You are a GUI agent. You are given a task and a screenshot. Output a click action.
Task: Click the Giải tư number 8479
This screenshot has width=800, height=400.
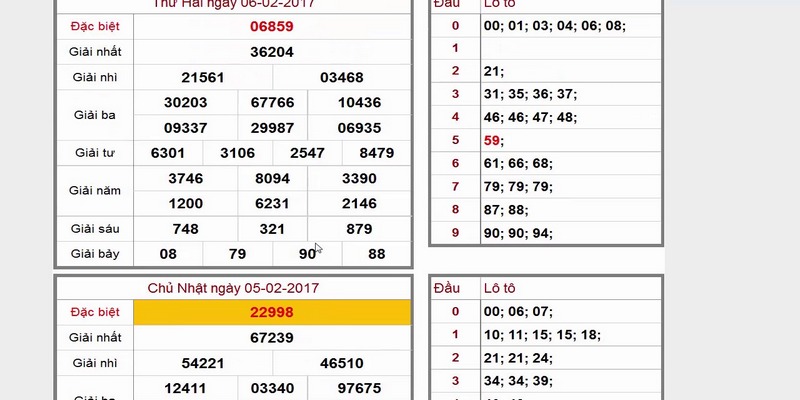coord(376,153)
